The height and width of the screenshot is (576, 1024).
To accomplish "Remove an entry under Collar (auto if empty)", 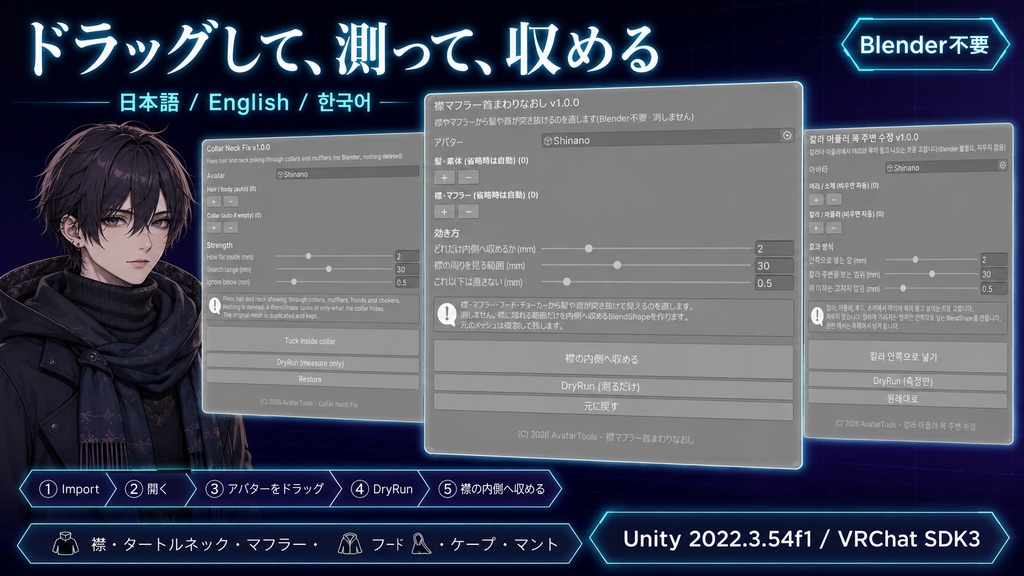I will [230, 227].
